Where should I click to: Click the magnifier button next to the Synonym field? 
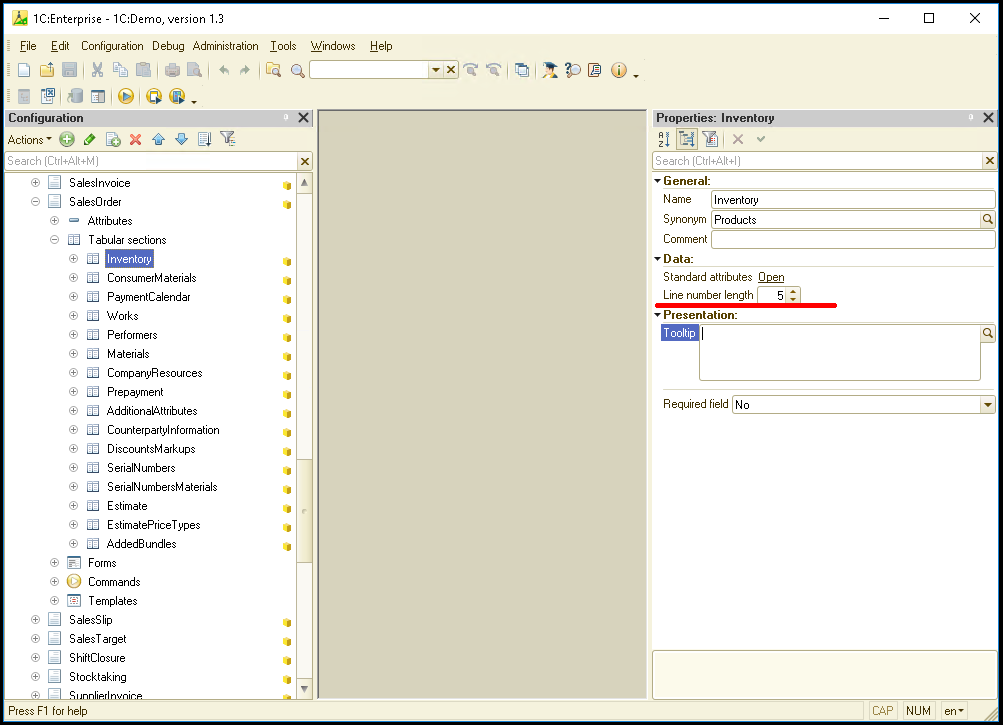[x=988, y=219]
